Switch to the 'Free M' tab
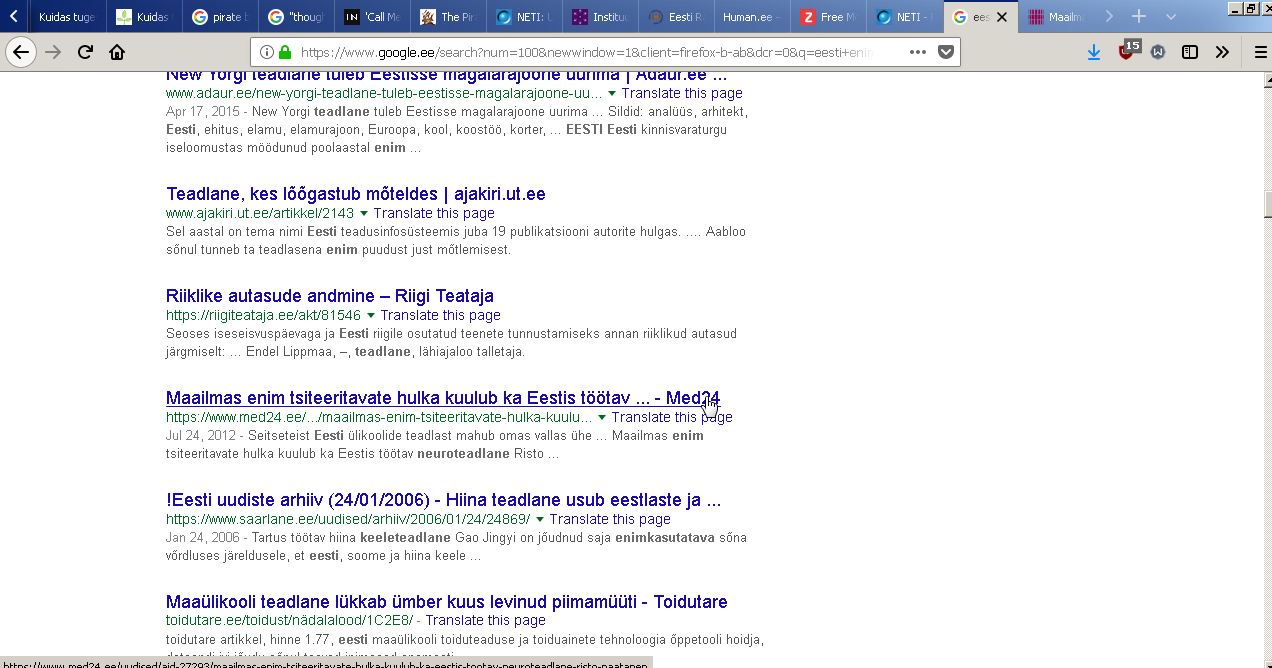The image size is (1272, 668). [x=828, y=17]
